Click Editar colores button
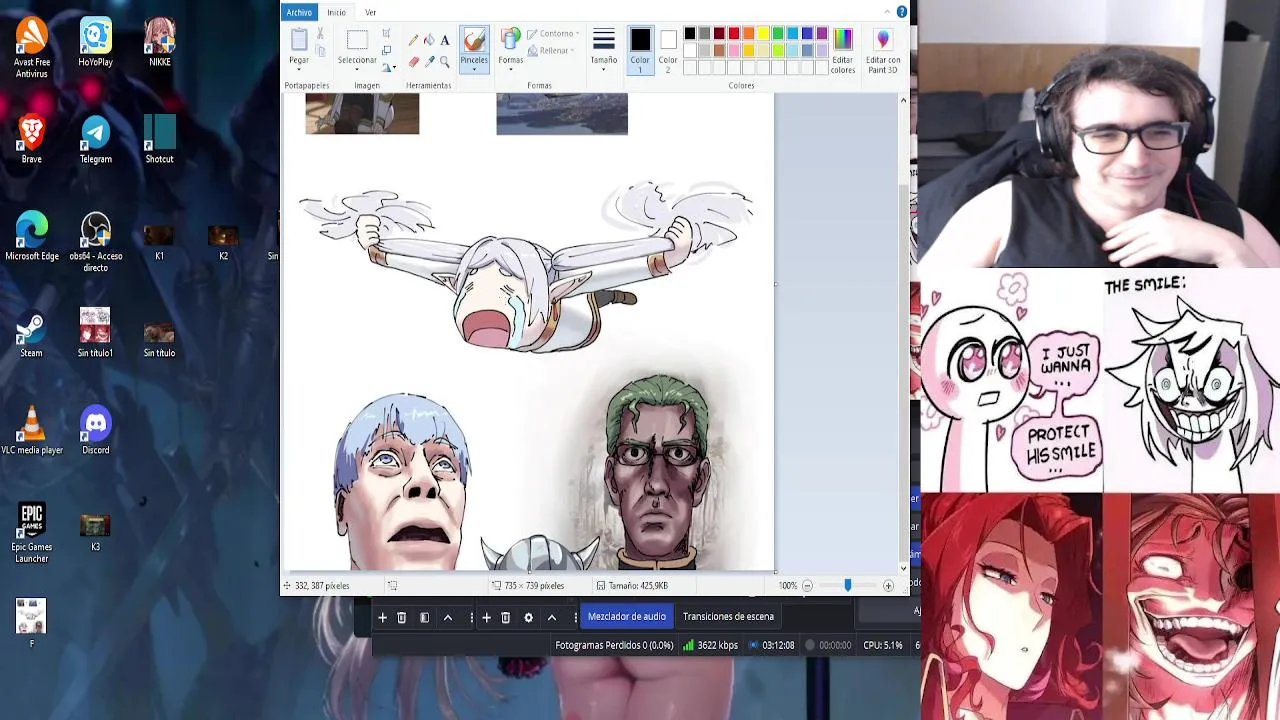 [x=843, y=51]
